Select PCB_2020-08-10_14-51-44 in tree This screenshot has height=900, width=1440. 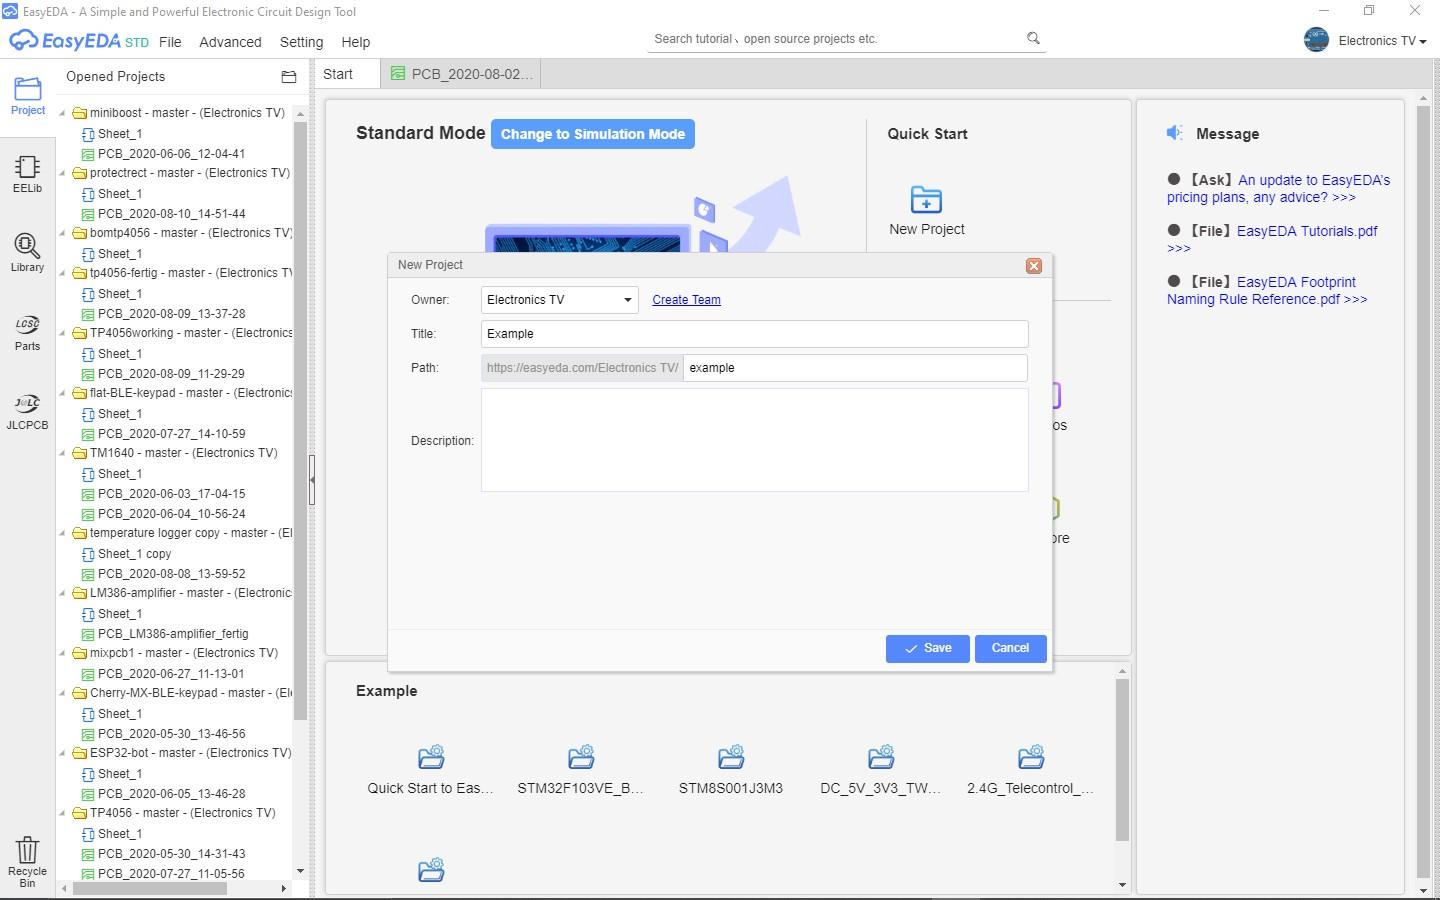(x=171, y=214)
